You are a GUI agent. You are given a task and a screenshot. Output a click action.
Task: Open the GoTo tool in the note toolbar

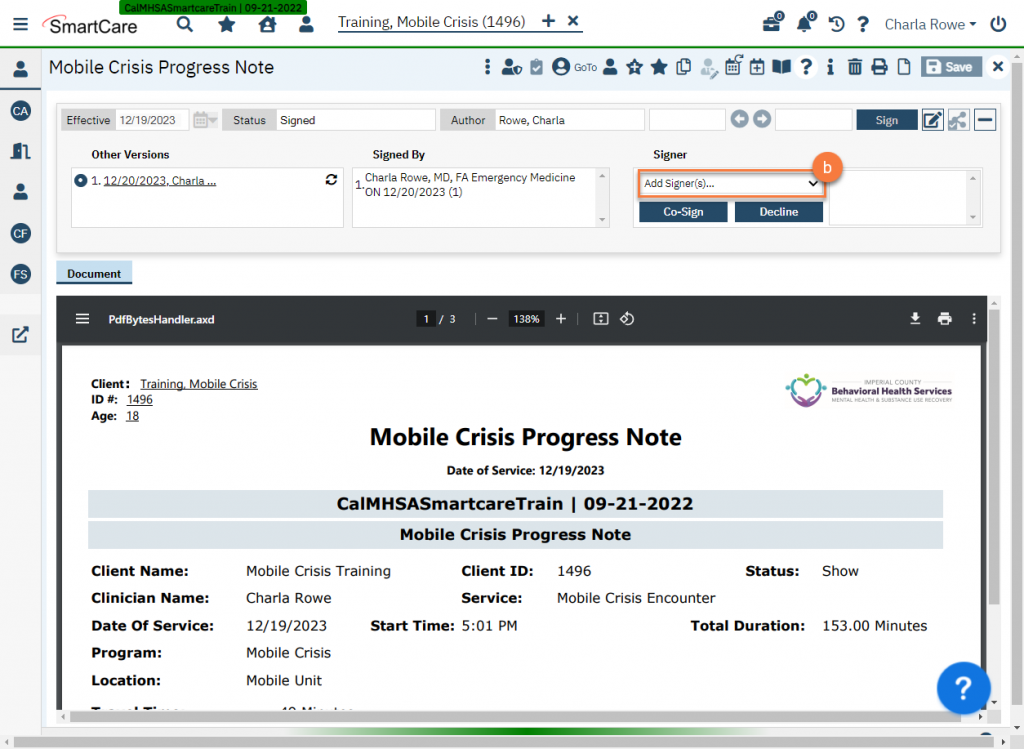(x=584, y=66)
